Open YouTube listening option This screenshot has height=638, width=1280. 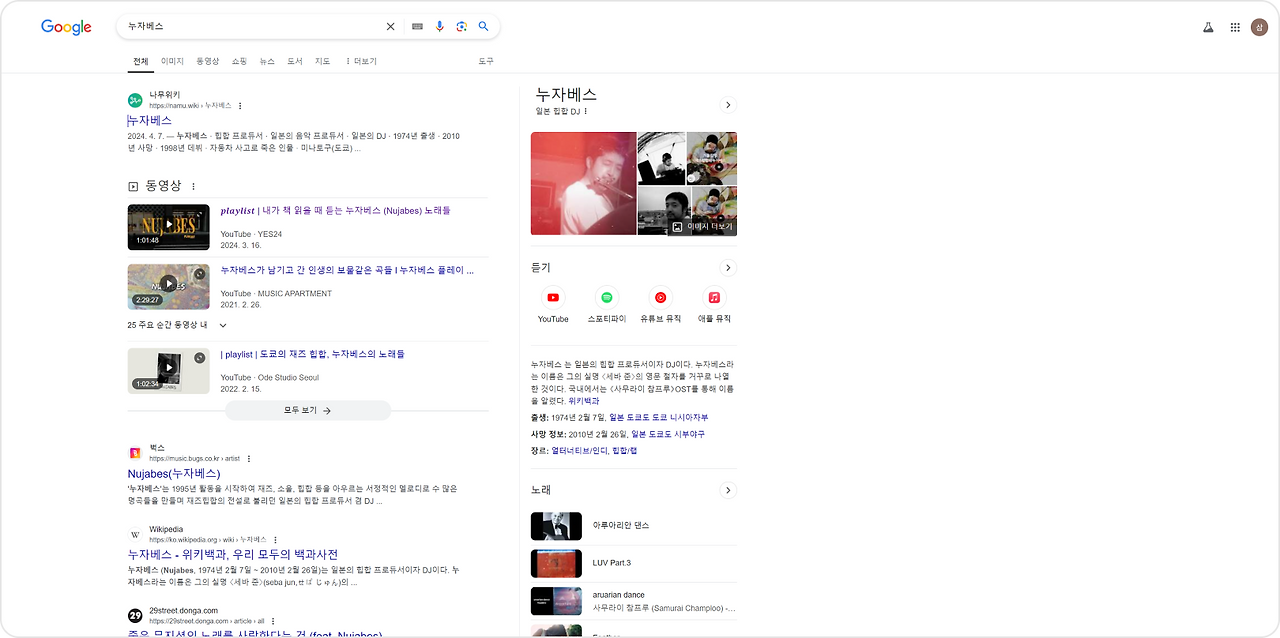[553, 305]
